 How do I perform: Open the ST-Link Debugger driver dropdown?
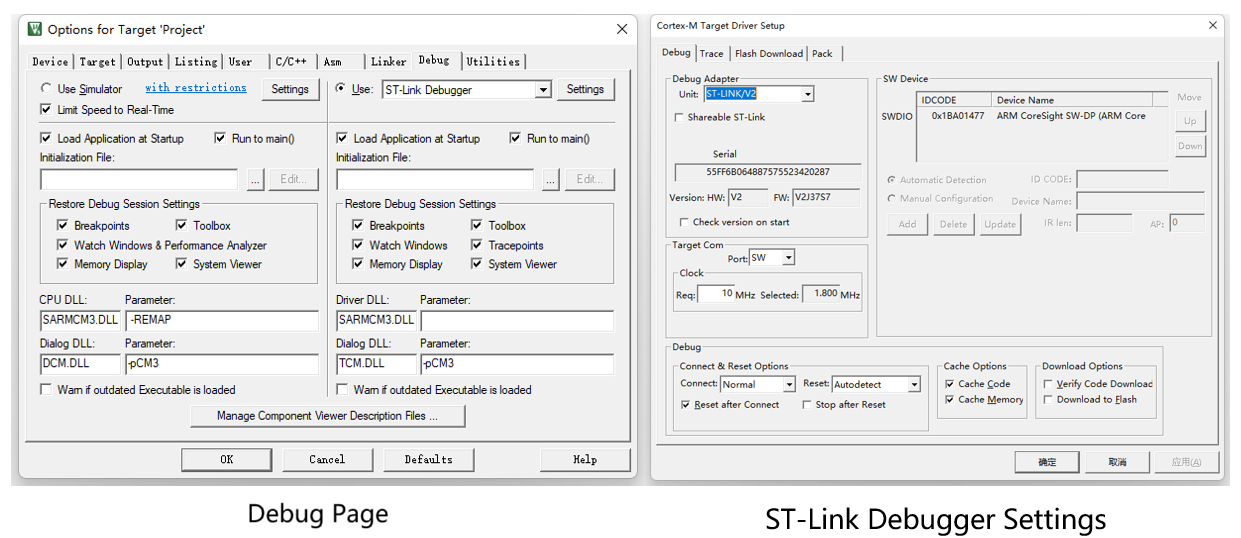pos(543,90)
